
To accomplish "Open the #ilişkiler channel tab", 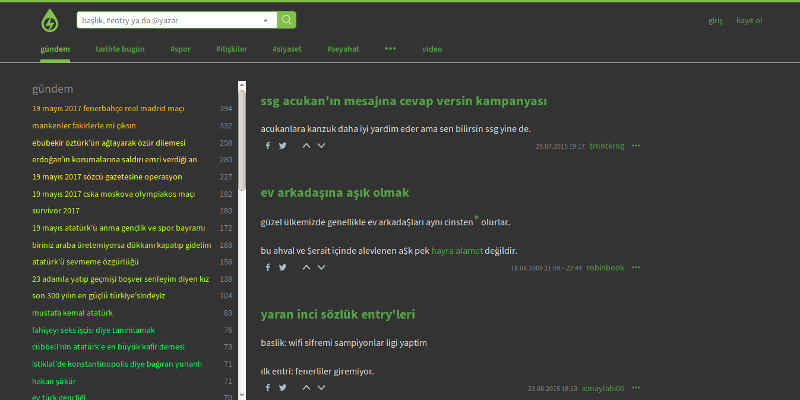I will point(232,49).
